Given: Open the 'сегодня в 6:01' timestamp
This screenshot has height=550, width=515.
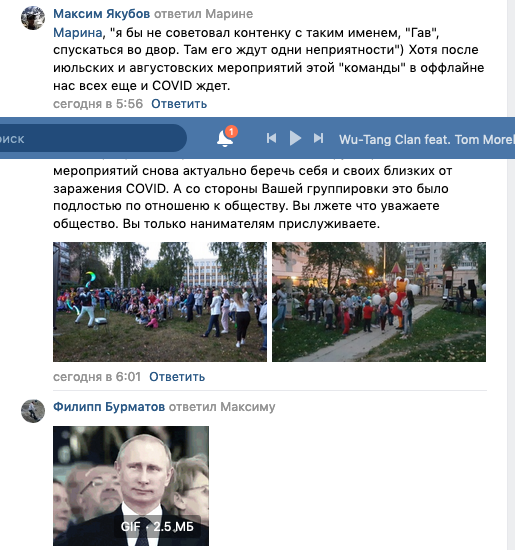Looking at the screenshot, I should [x=97, y=377].
